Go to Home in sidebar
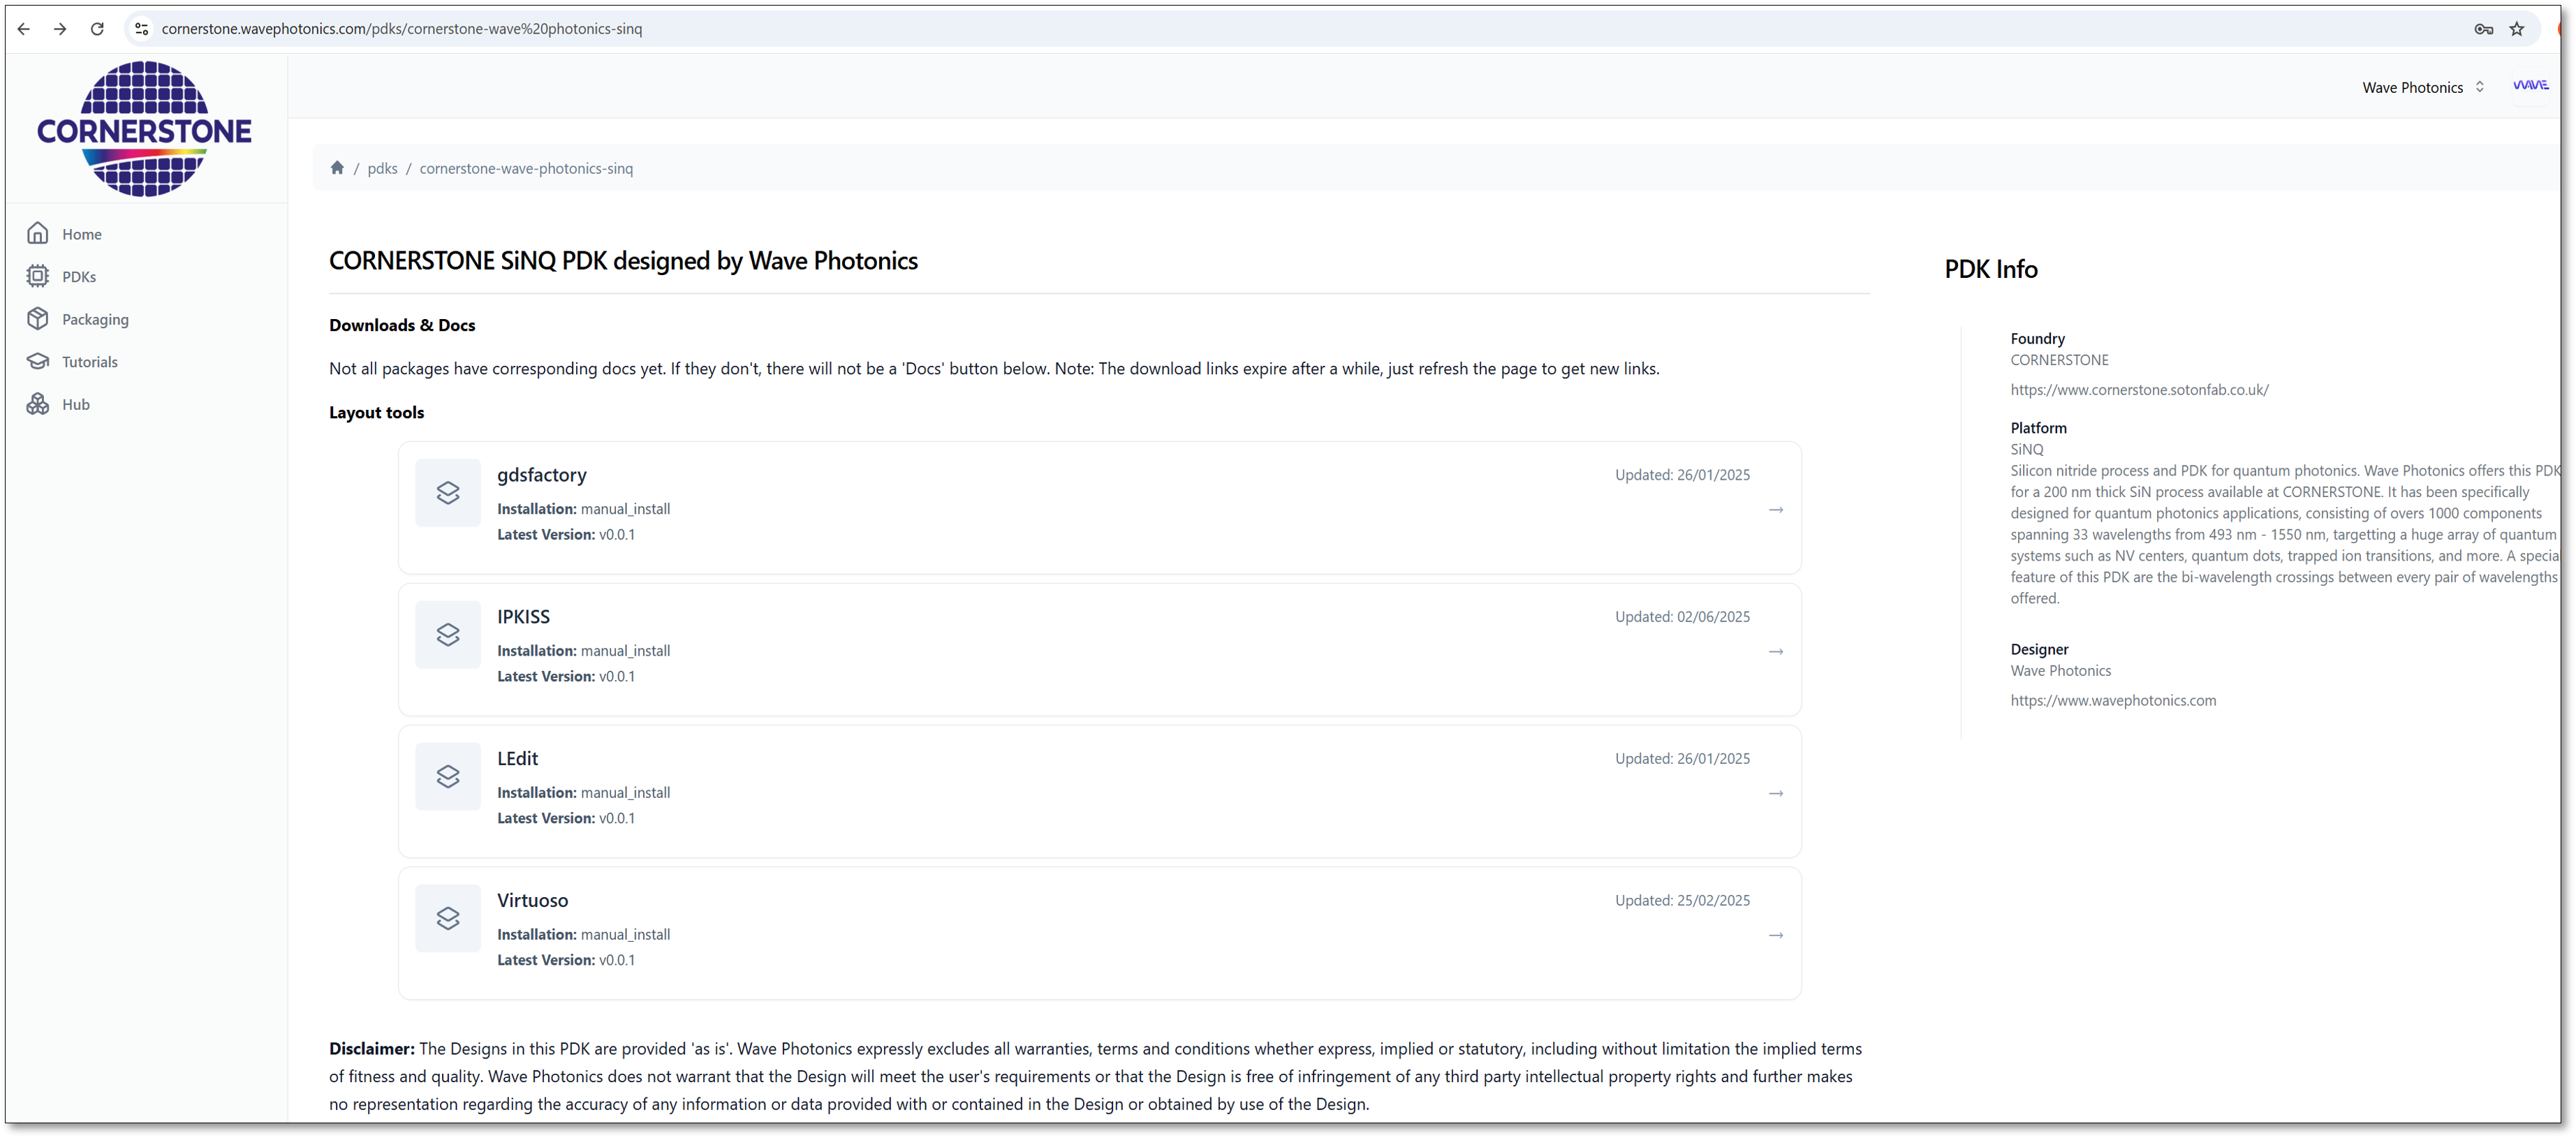 [x=82, y=234]
